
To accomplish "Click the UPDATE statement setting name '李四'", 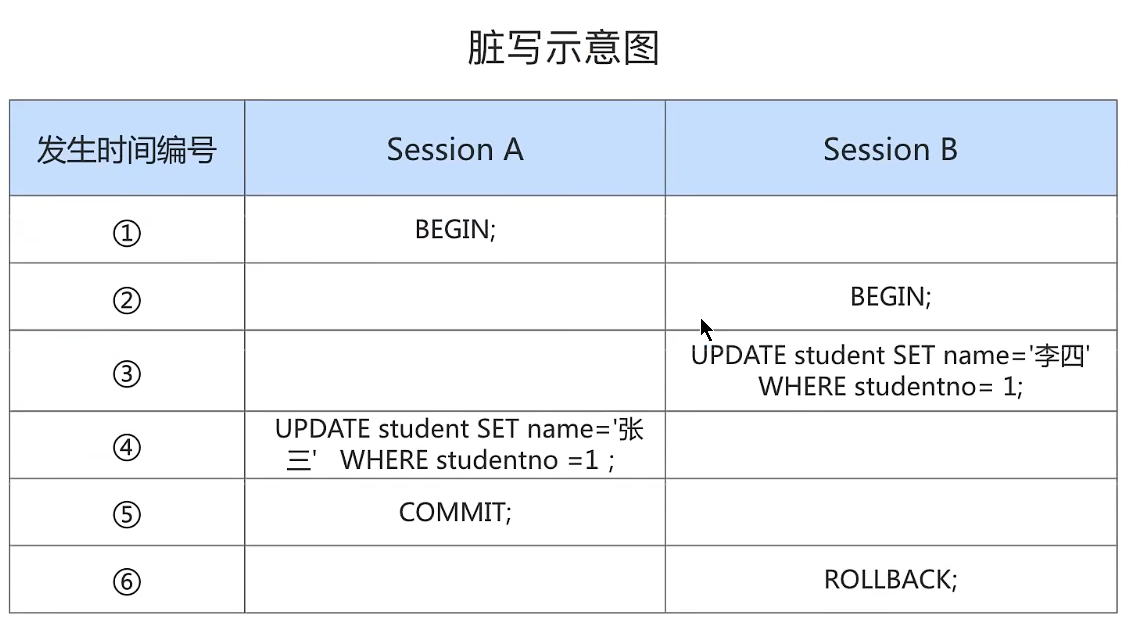I will point(890,370).
